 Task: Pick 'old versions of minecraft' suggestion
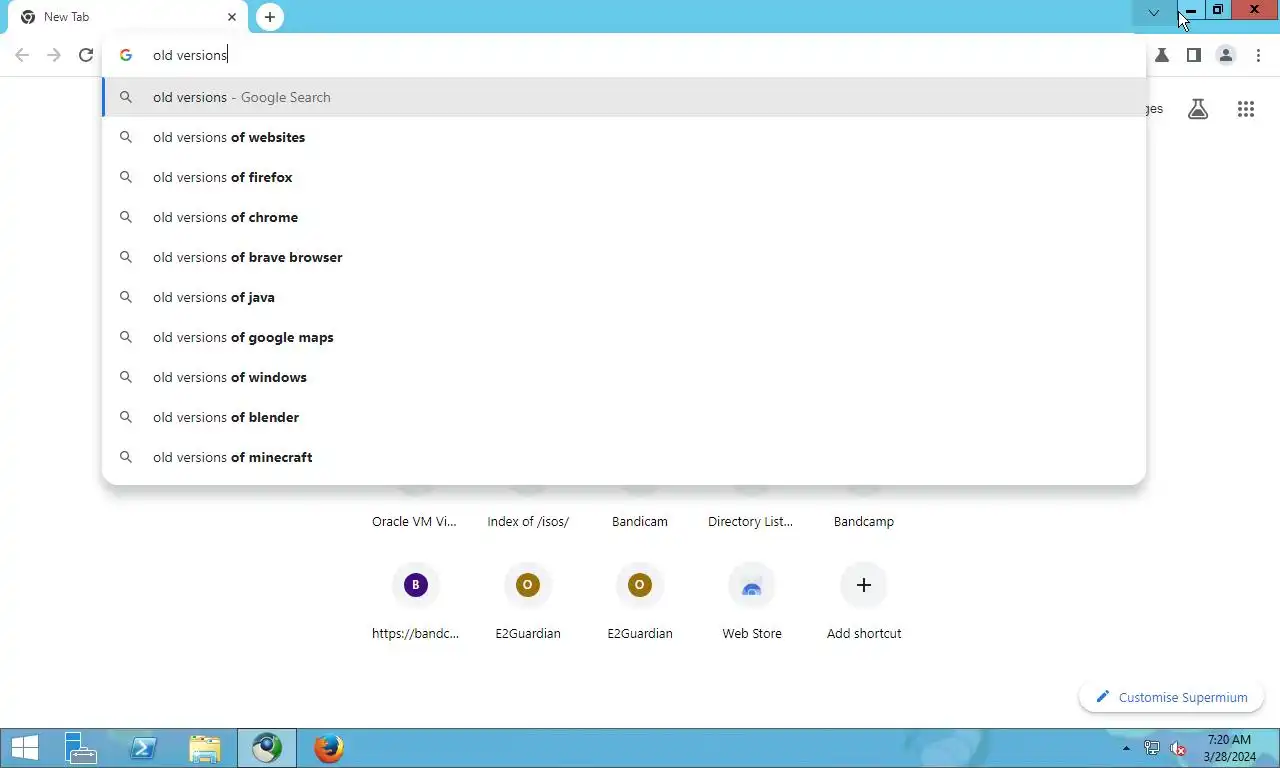pyautogui.click(x=624, y=457)
